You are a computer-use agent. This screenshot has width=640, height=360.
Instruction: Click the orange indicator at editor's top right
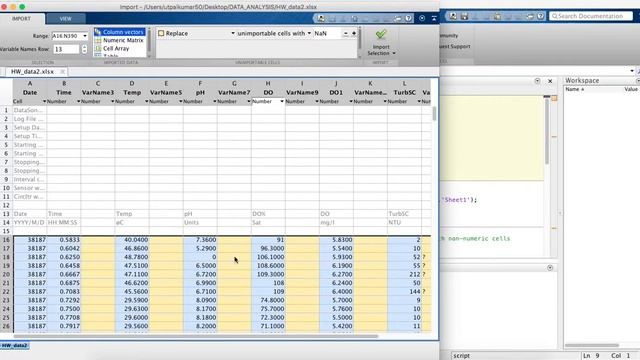coord(554,98)
